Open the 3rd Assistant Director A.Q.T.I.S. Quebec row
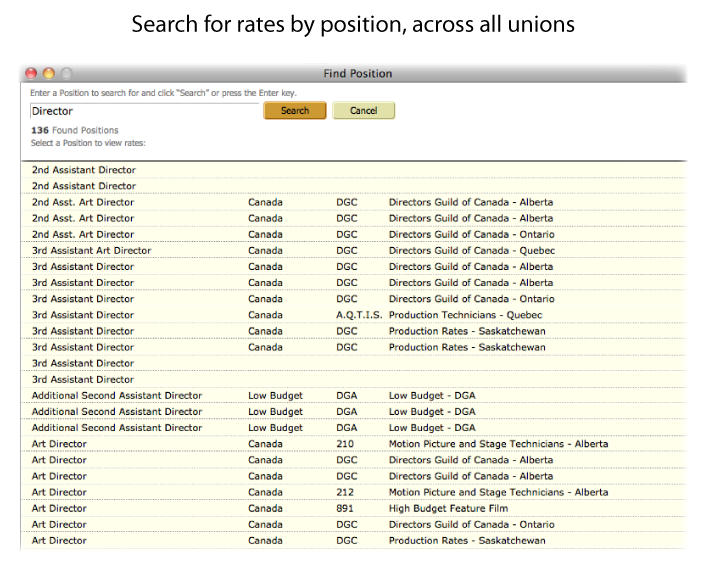 coord(354,315)
